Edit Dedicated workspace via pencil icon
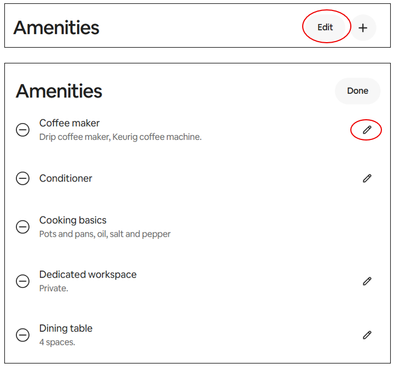The width and height of the screenshot is (400, 369). pos(367,281)
